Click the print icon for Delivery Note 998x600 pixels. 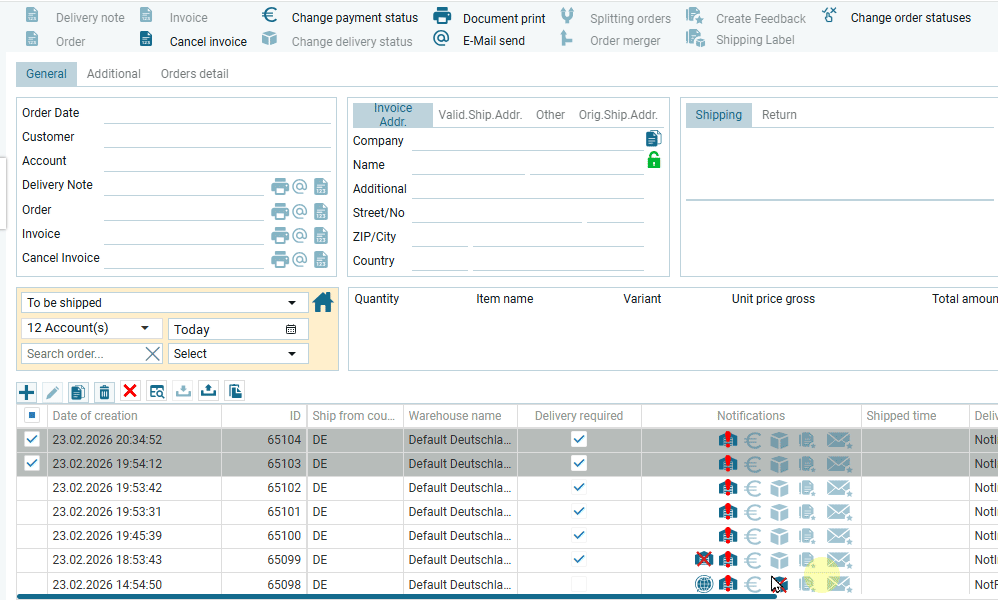(x=279, y=186)
